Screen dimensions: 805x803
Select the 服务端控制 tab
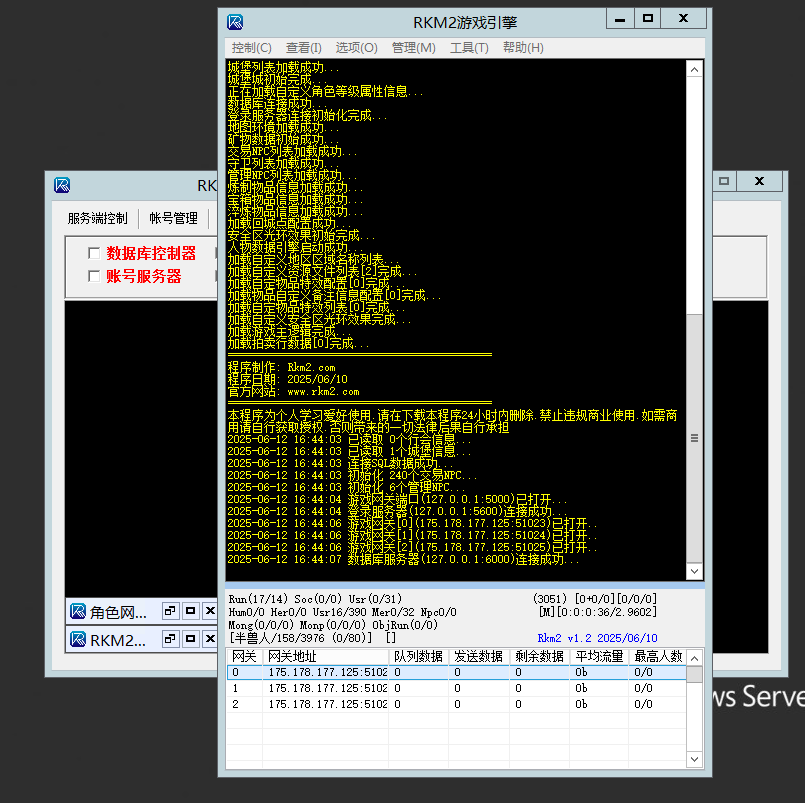click(x=97, y=218)
